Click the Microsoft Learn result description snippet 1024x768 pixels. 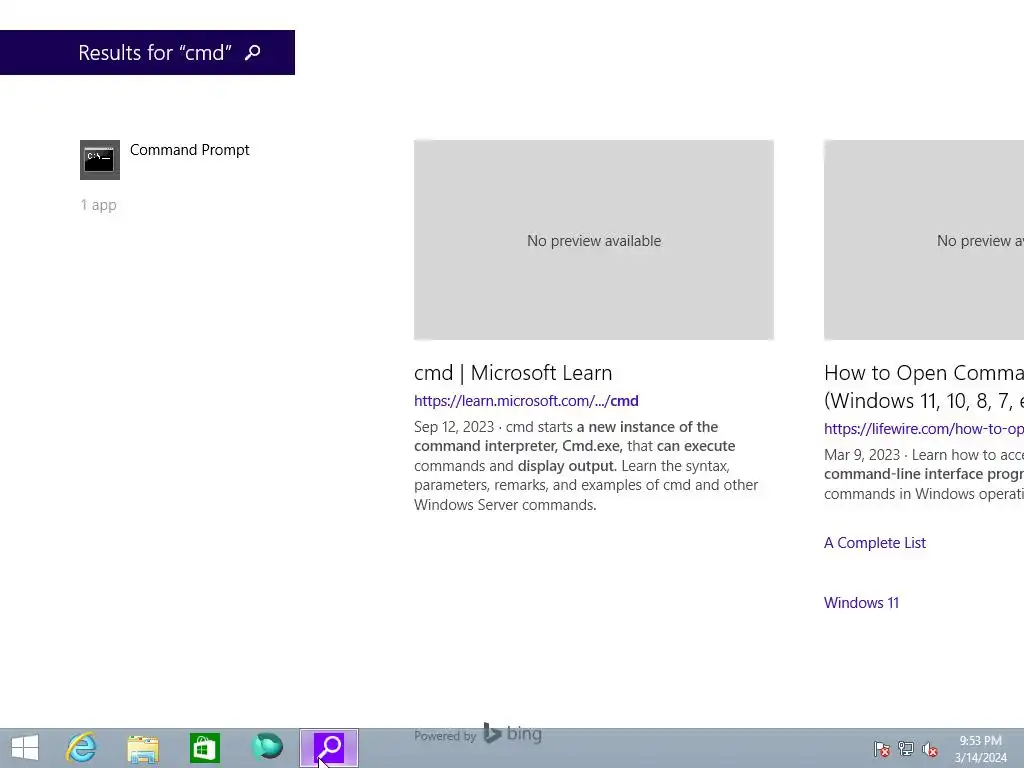pyautogui.click(x=586, y=466)
